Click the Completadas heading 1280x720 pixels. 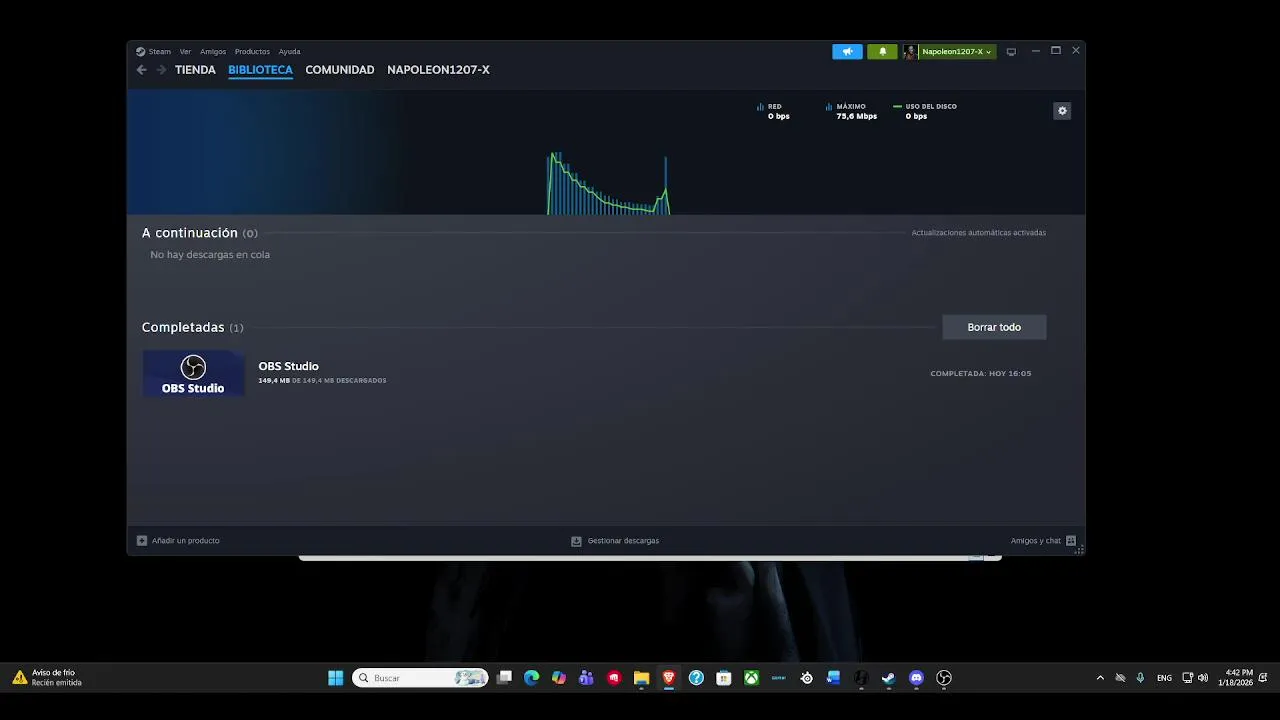coord(183,327)
